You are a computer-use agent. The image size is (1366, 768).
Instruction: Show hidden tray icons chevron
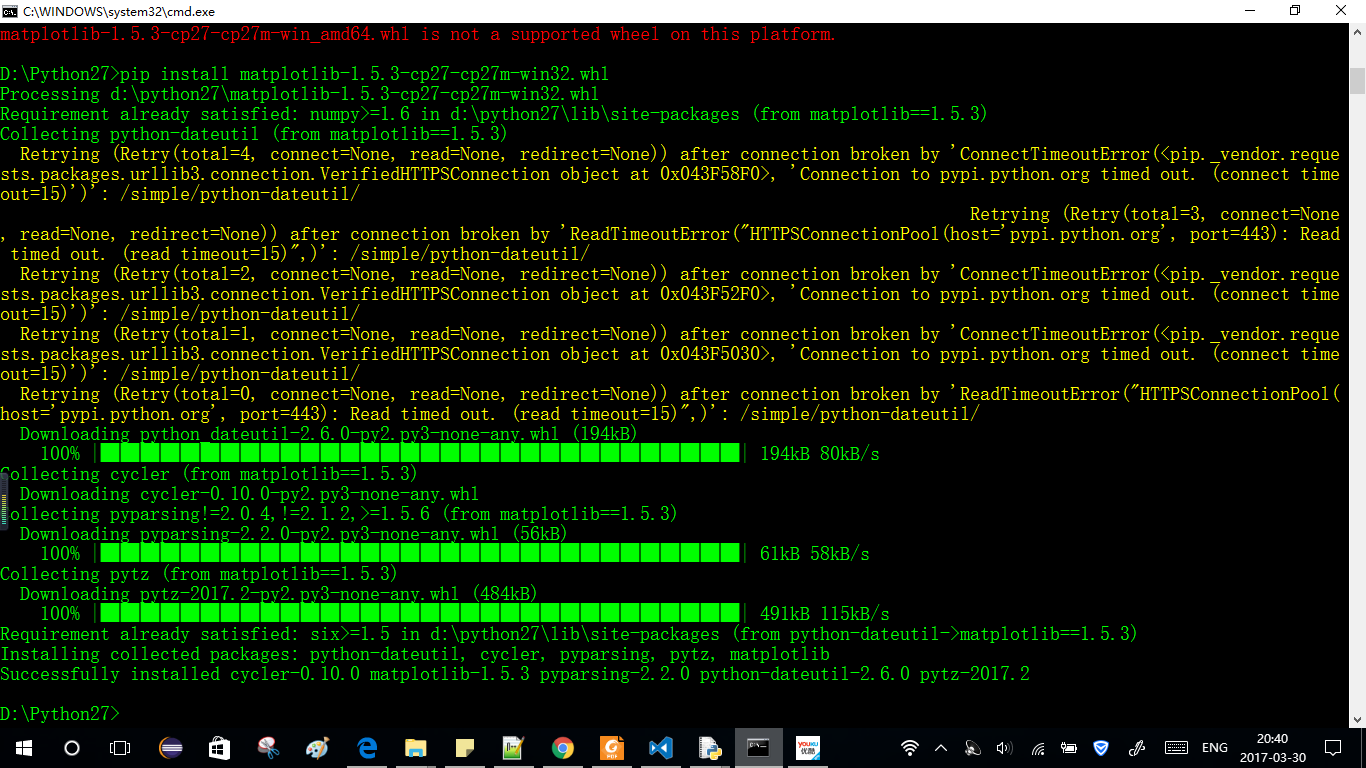point(941,747)
